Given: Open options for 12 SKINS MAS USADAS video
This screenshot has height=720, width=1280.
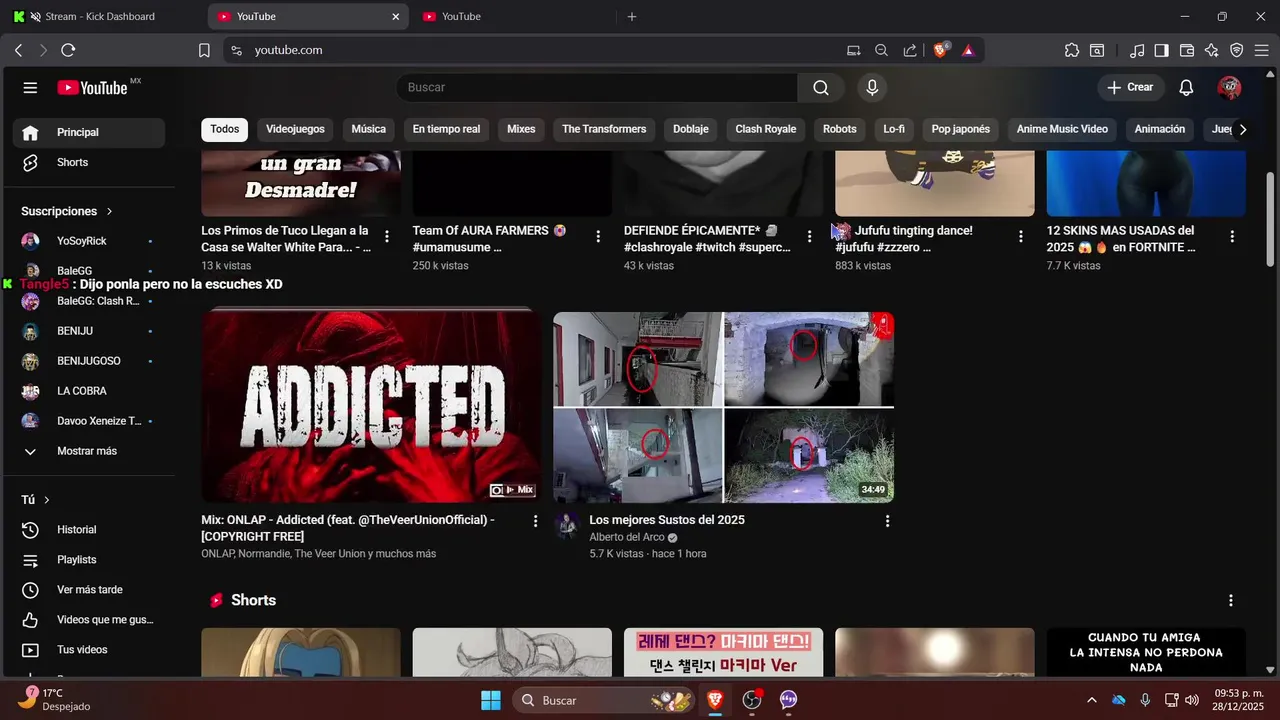Looking at the screenshot, I should 1232,237.
